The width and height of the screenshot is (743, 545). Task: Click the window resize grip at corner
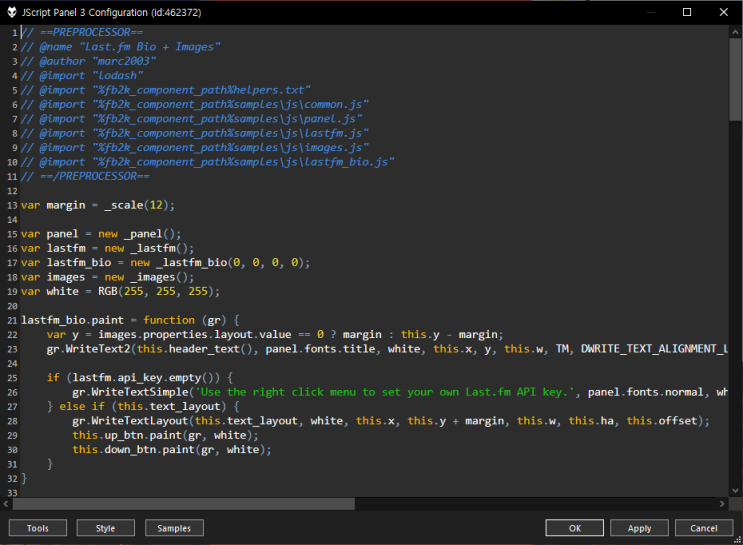pos(737,539)
